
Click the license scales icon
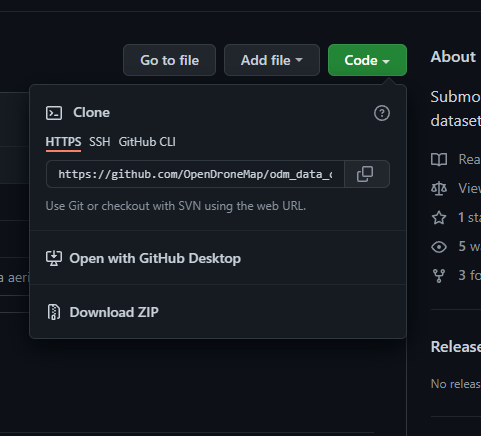coord(439,189)
